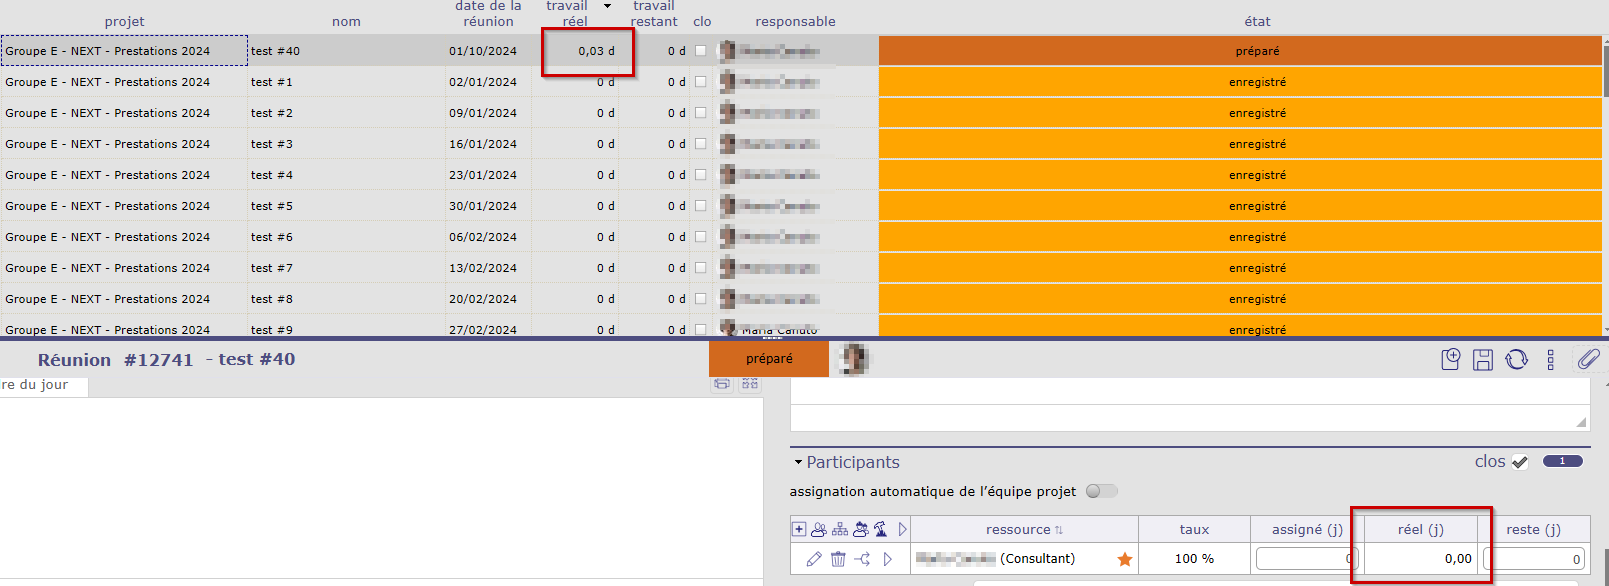Click the print icon above the agenda editor
The height and width of the screenshot is (586, 1609).
click(722, 384)
